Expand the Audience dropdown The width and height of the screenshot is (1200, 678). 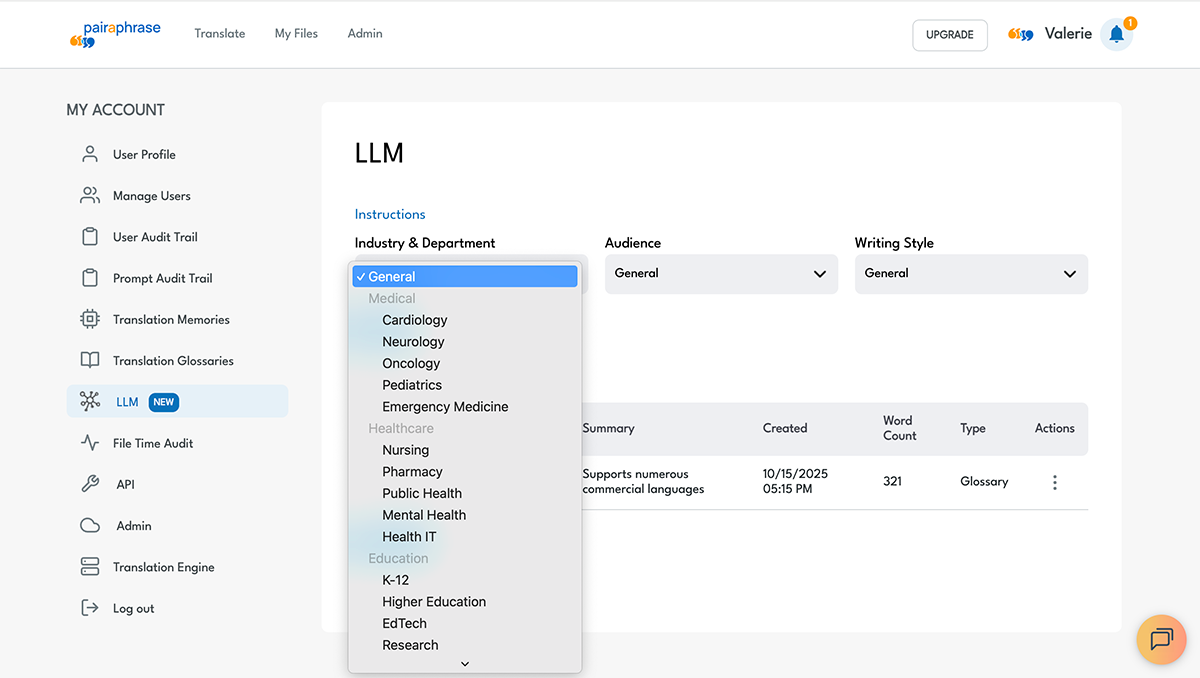coord(720,273)
